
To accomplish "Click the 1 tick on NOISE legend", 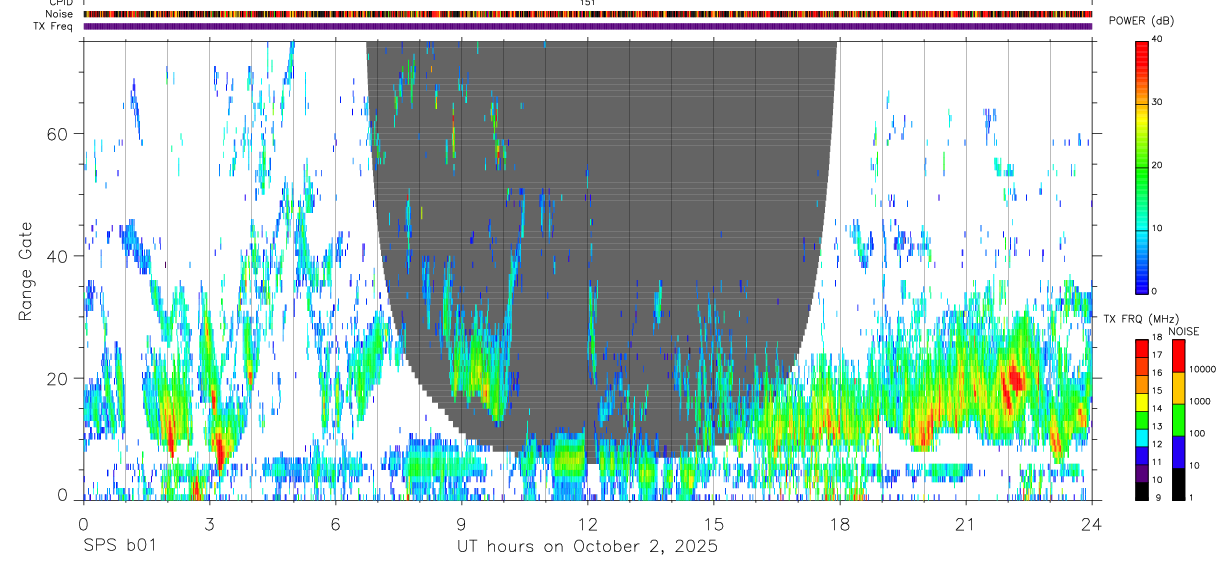I will click(1192, 497).
